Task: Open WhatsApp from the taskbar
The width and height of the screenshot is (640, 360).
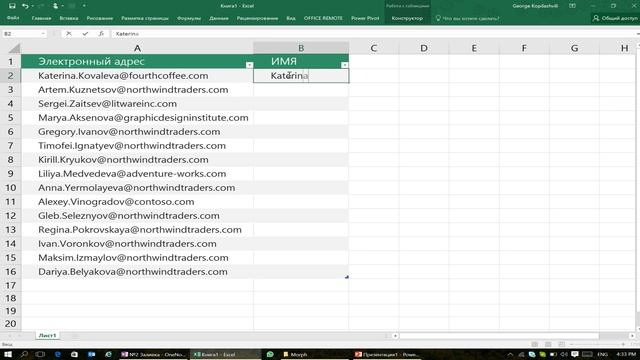Action: [x=270, y=354]
